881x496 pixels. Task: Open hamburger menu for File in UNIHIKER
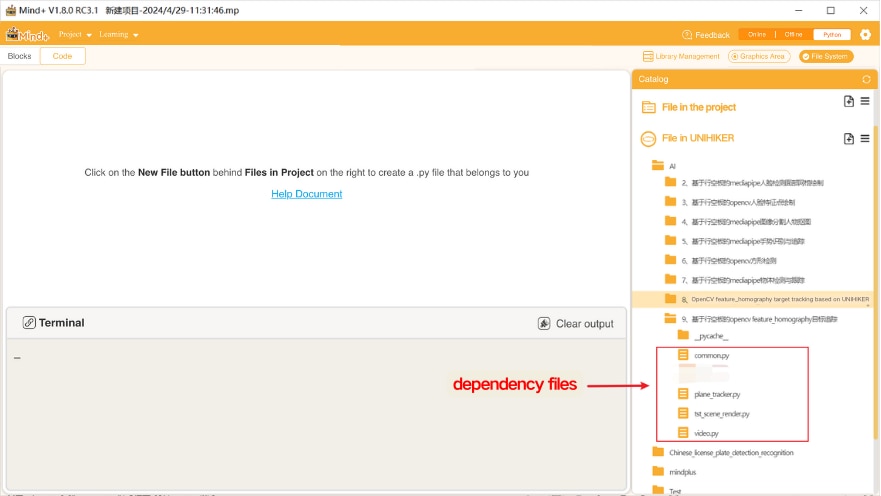pyautogui.click(x=865, y=138)
